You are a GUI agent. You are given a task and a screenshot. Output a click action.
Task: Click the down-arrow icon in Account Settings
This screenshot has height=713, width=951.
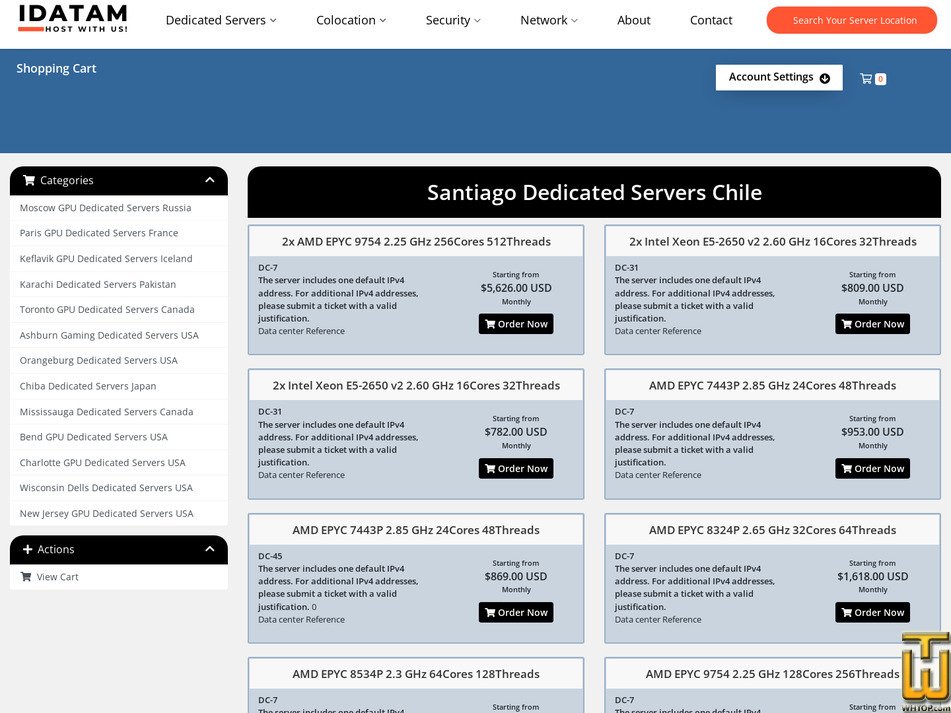825,78
